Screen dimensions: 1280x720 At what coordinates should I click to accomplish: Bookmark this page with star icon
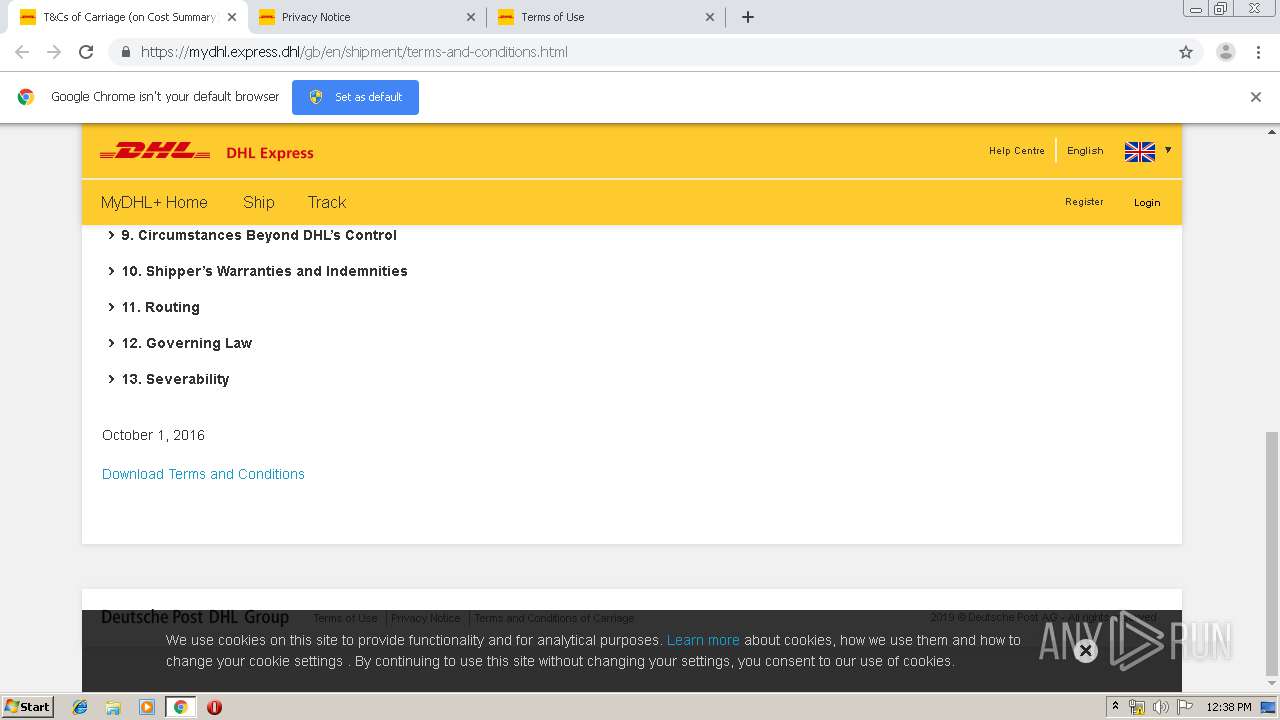[1186, 52]
